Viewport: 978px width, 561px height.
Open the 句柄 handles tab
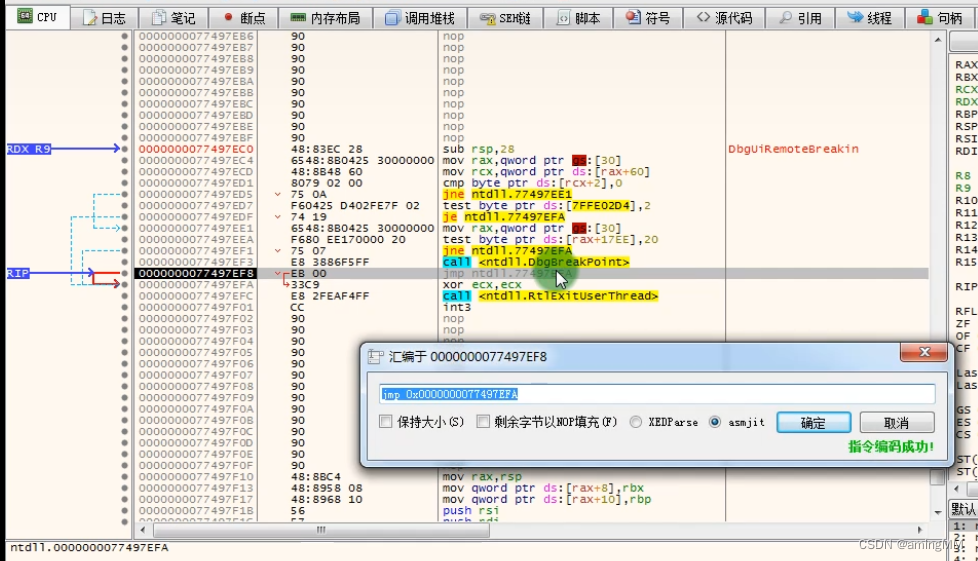[x=939, y=18]
